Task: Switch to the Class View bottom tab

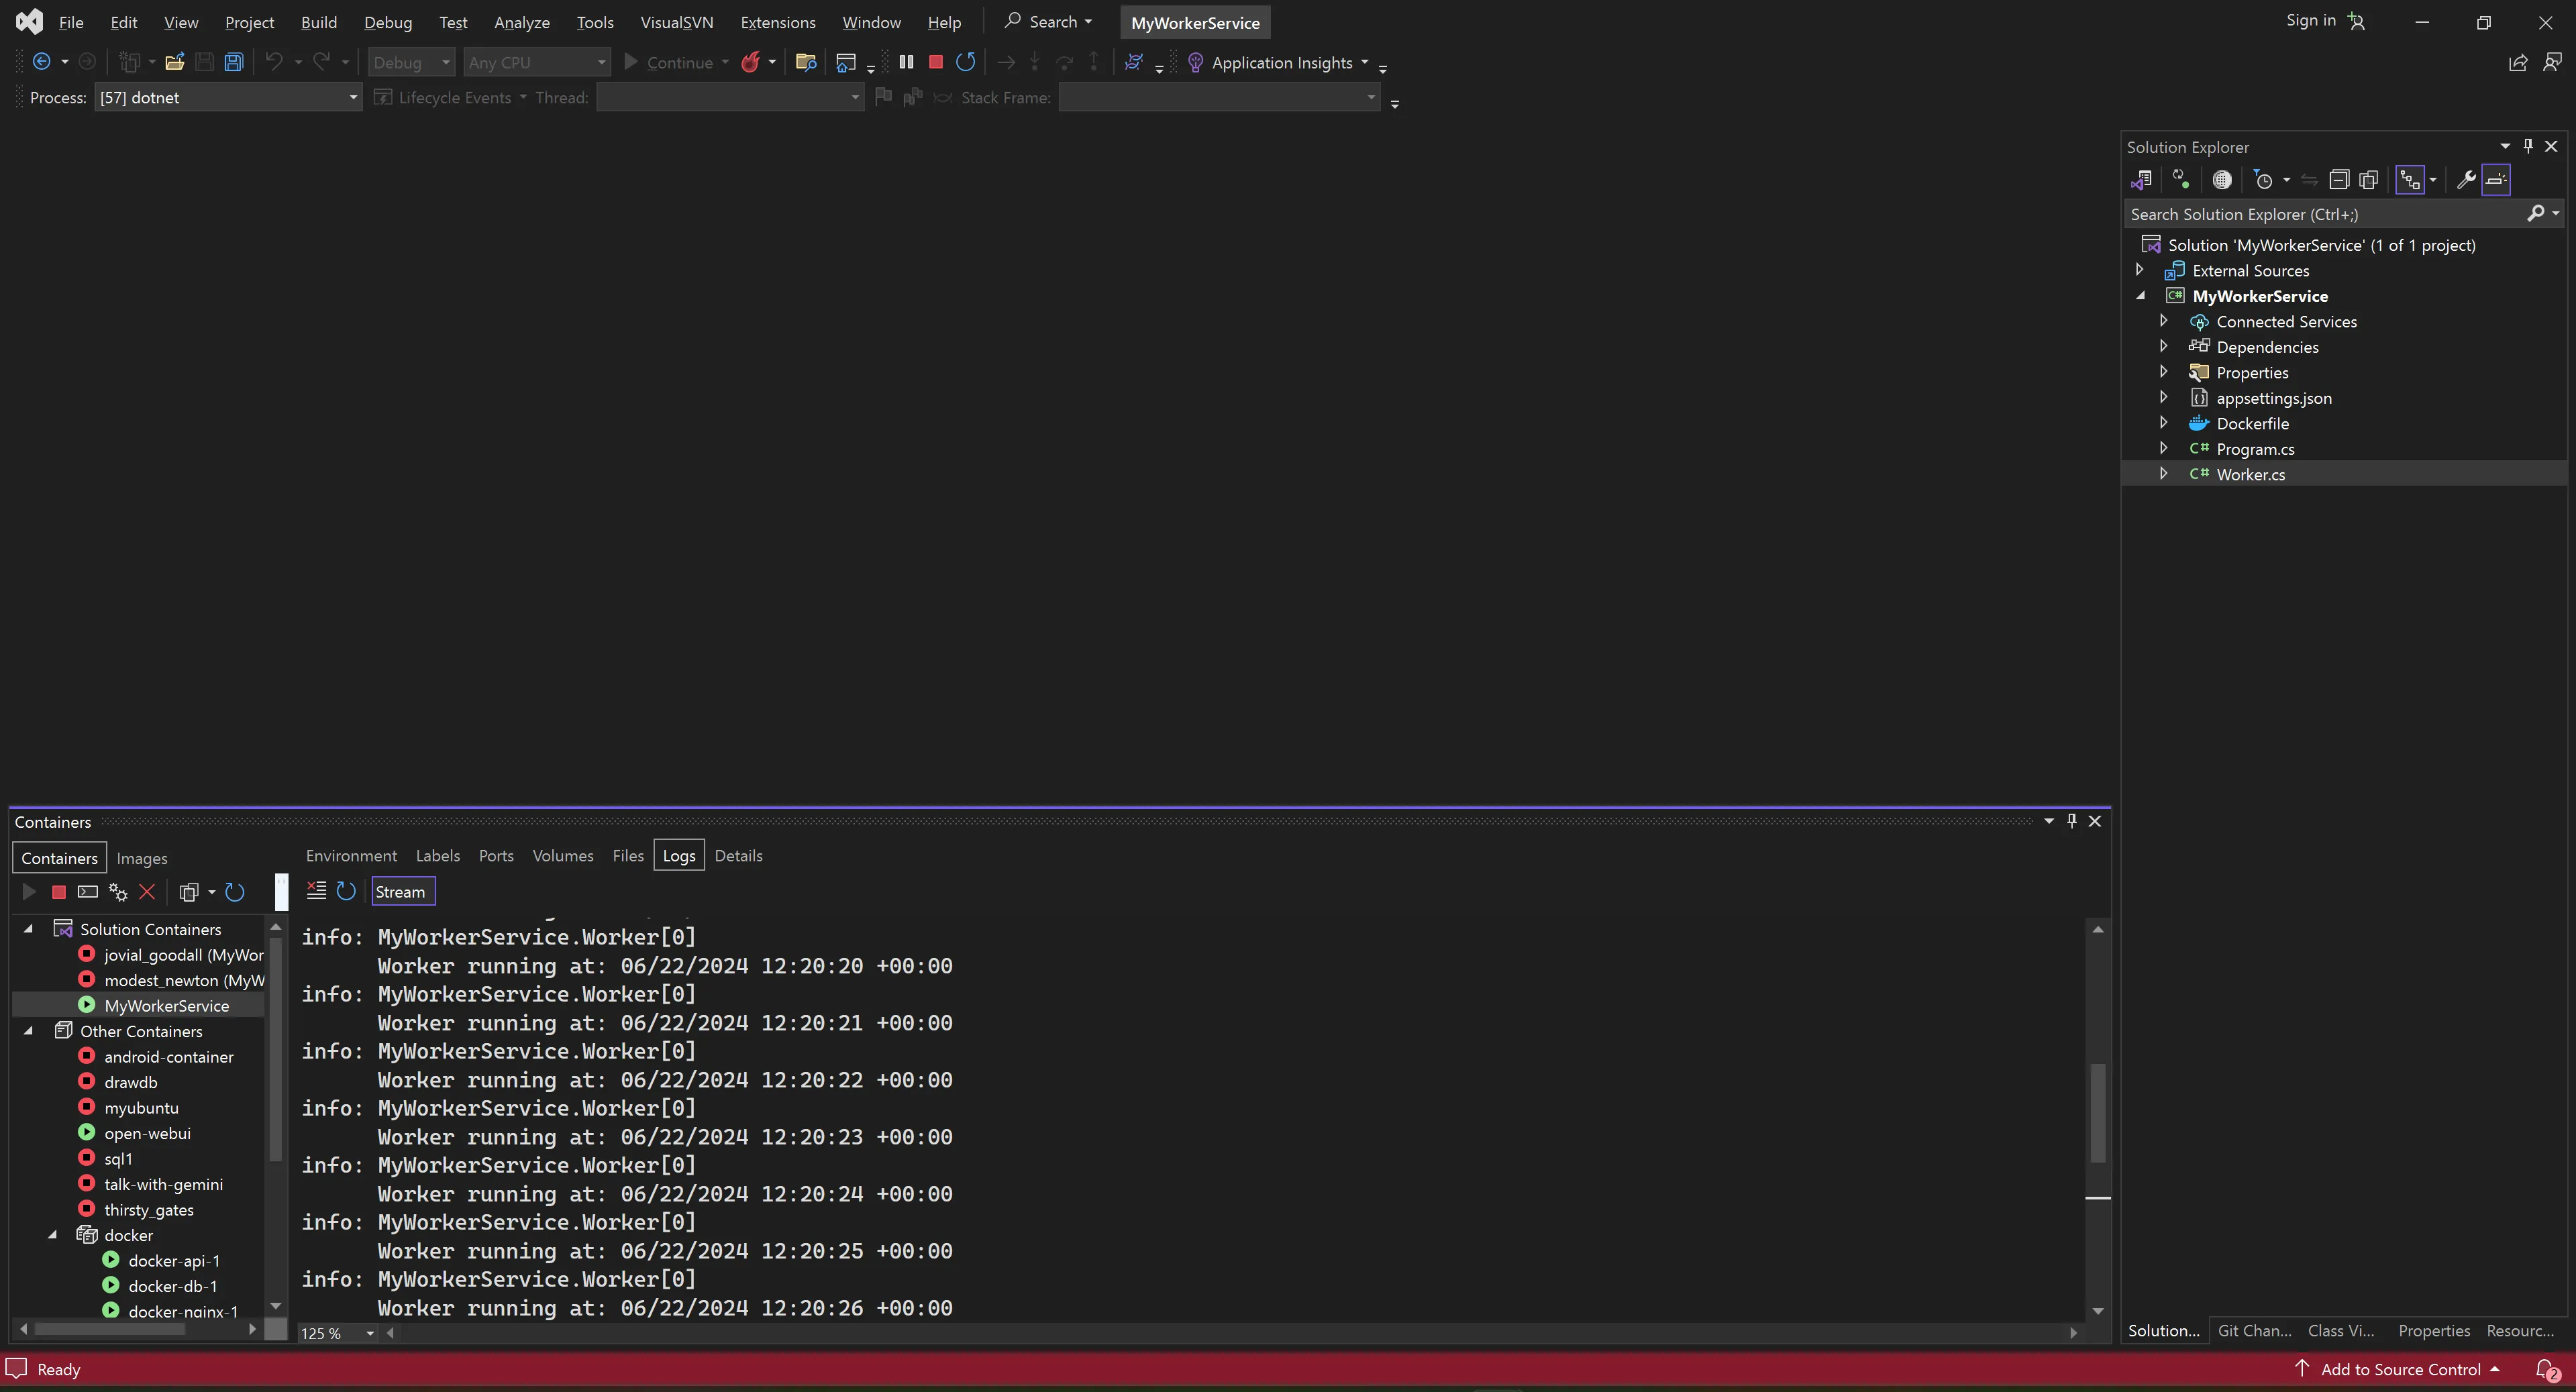Action: [x=2341, y=1330]
